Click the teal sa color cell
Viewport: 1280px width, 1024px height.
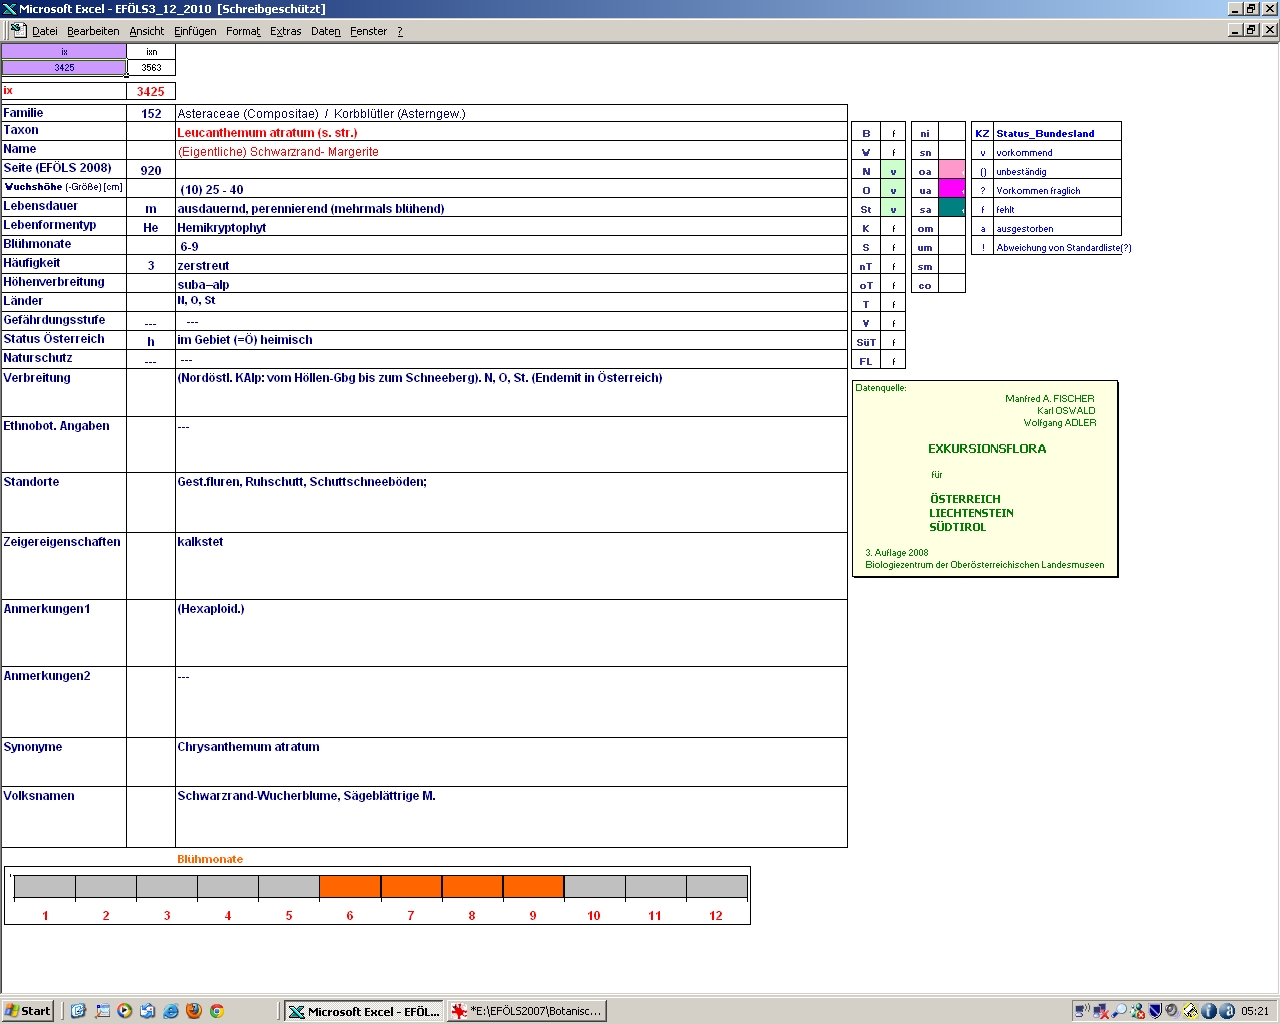pyautogui.click(x=952, y=208)
